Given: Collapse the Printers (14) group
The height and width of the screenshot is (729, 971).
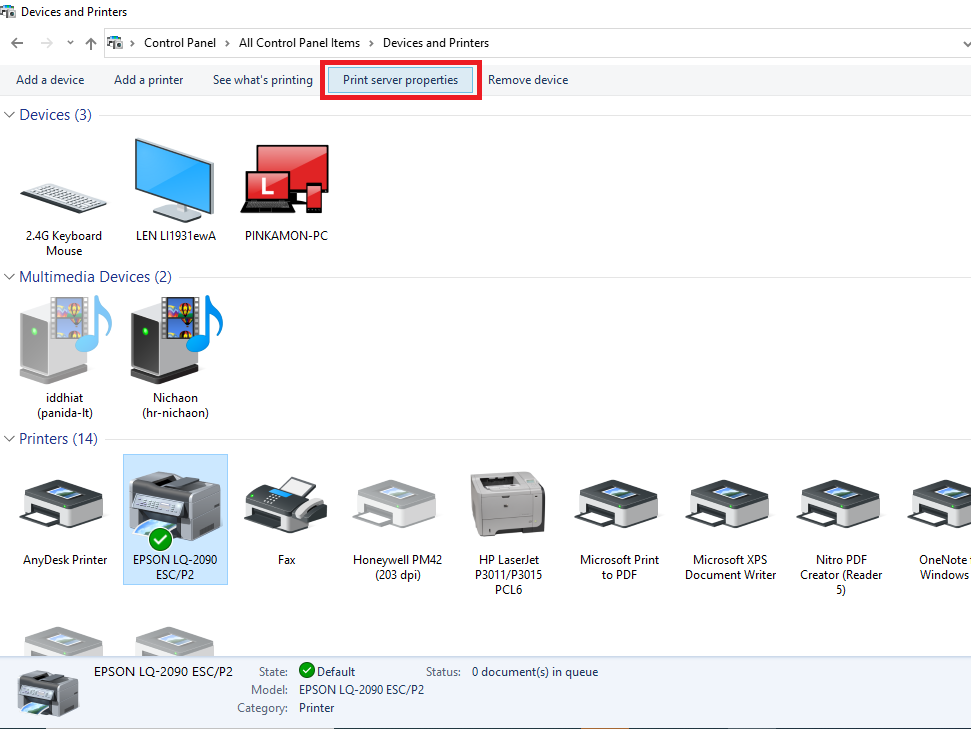Looking at the screenshot, I should click(10, 439).
